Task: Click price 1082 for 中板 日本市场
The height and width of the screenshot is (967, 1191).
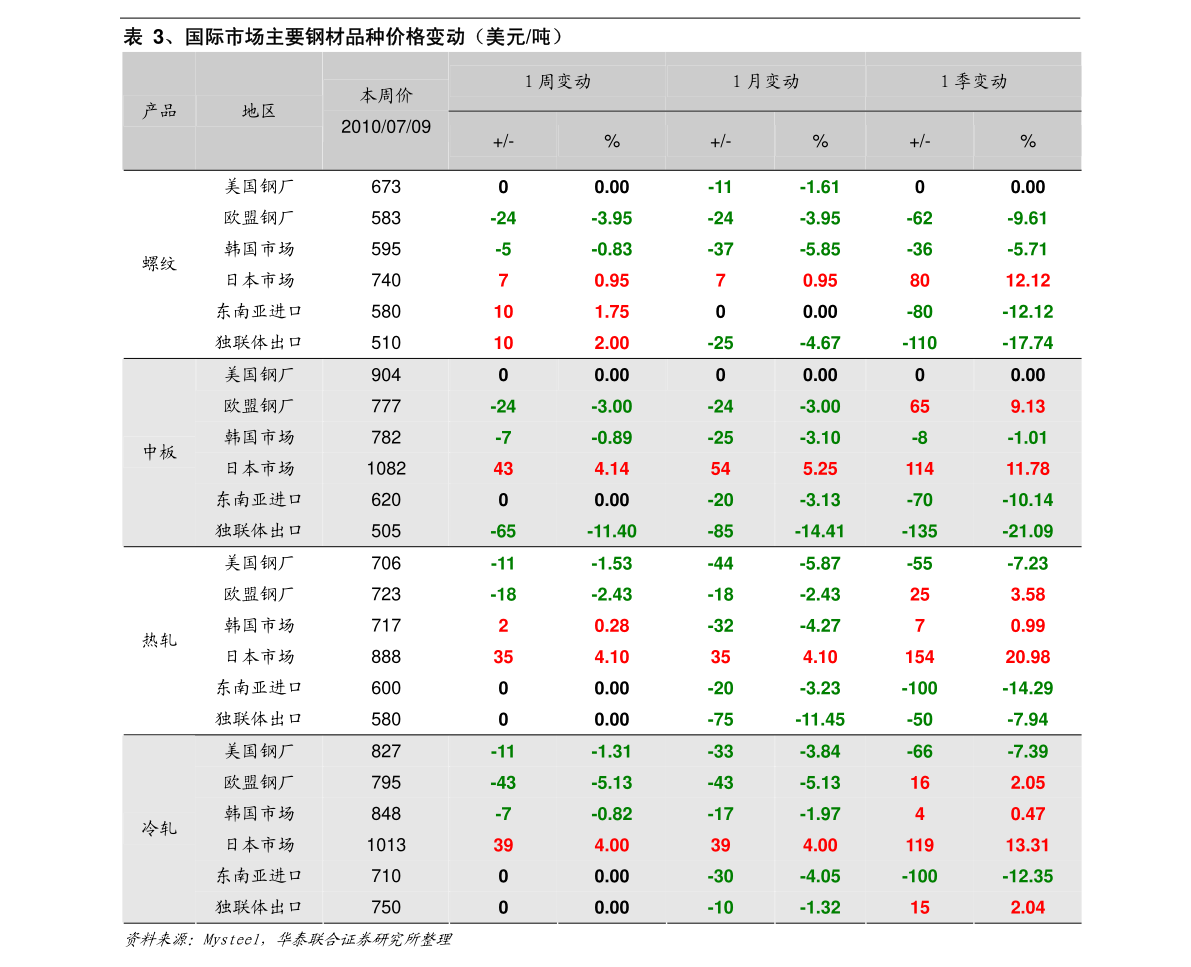Action: [386, 469]
